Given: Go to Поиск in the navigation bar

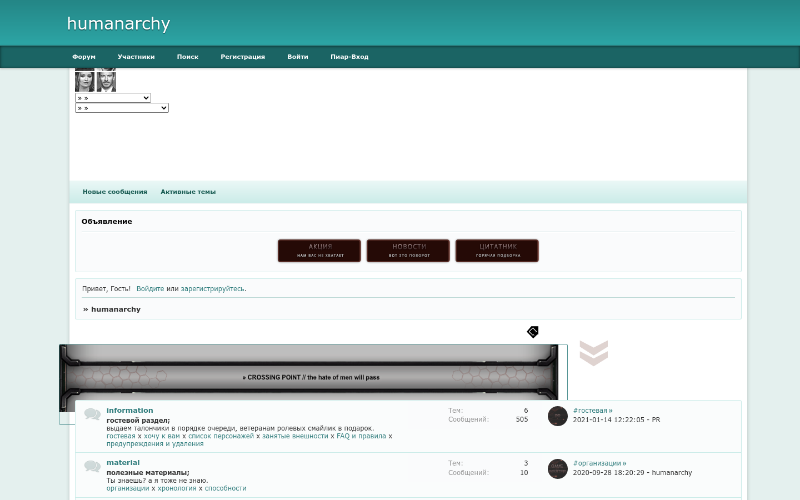Looking at the screenshot, I should [x=188, y=57].
